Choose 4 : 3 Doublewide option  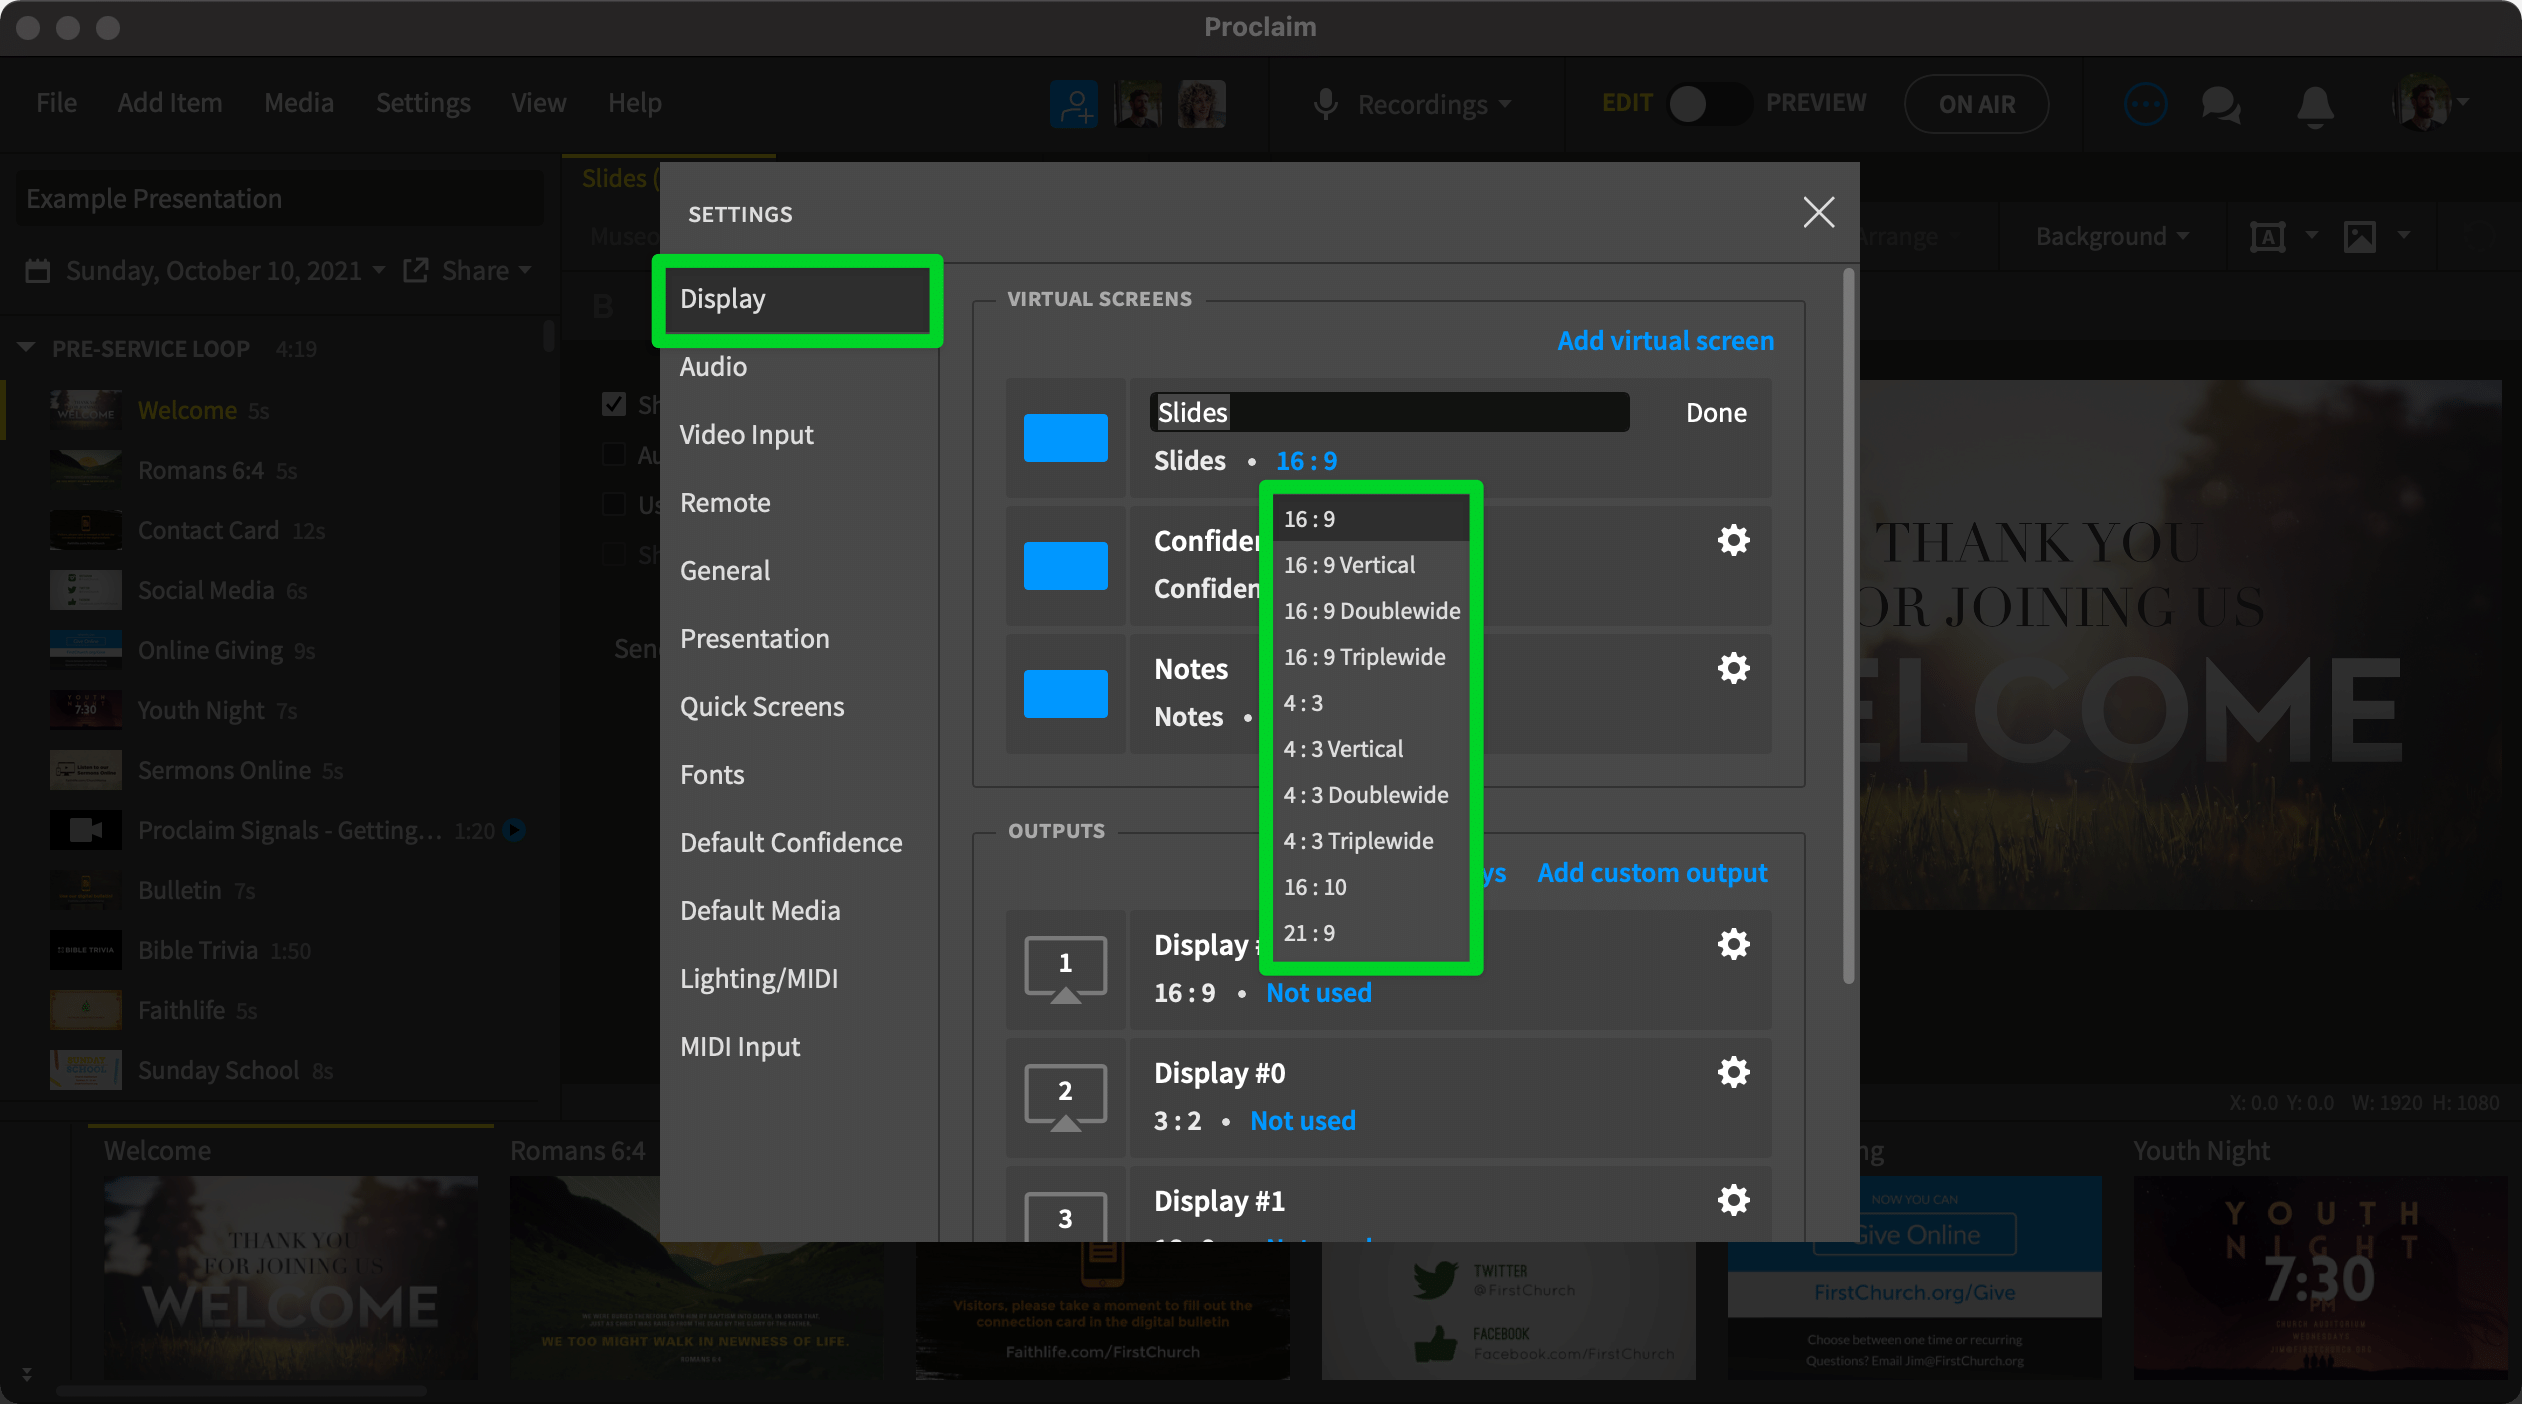pyautogui.click(x=1371, y=795)
